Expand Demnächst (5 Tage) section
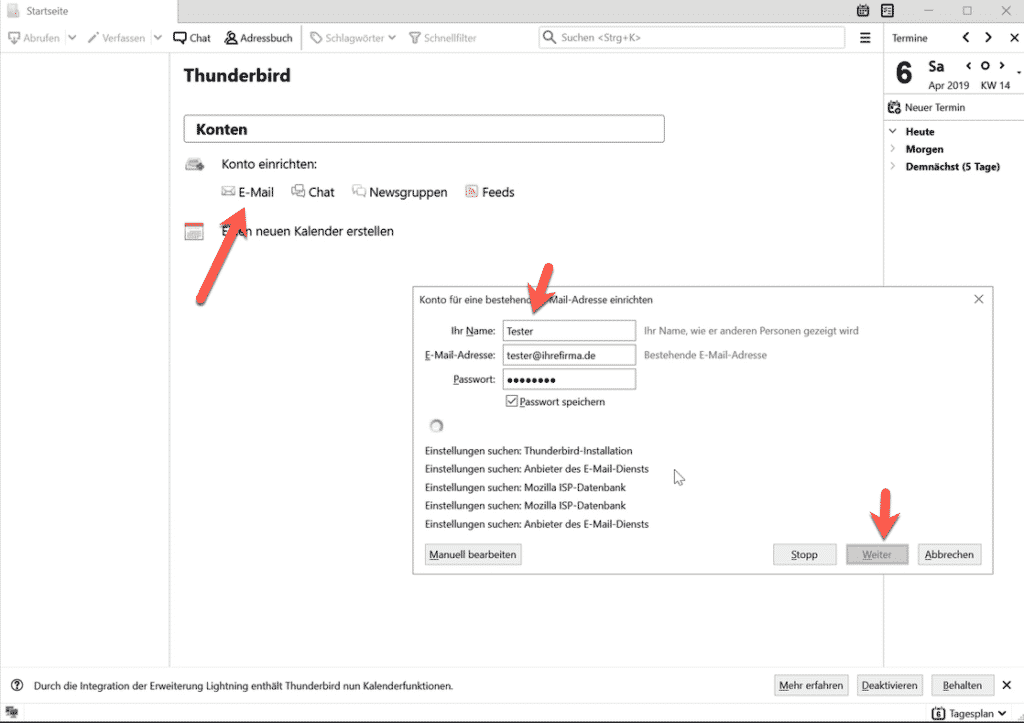 pyautogui.click(x=893, y=167)
